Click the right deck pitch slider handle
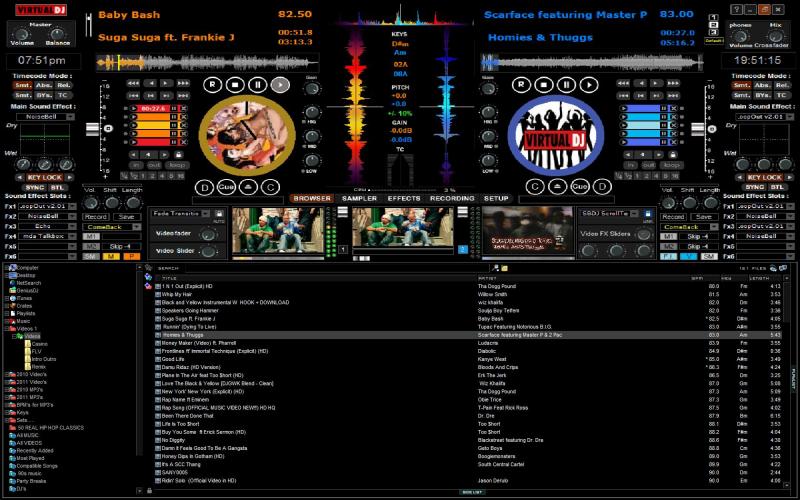800x500 pixels. point(698,129)
